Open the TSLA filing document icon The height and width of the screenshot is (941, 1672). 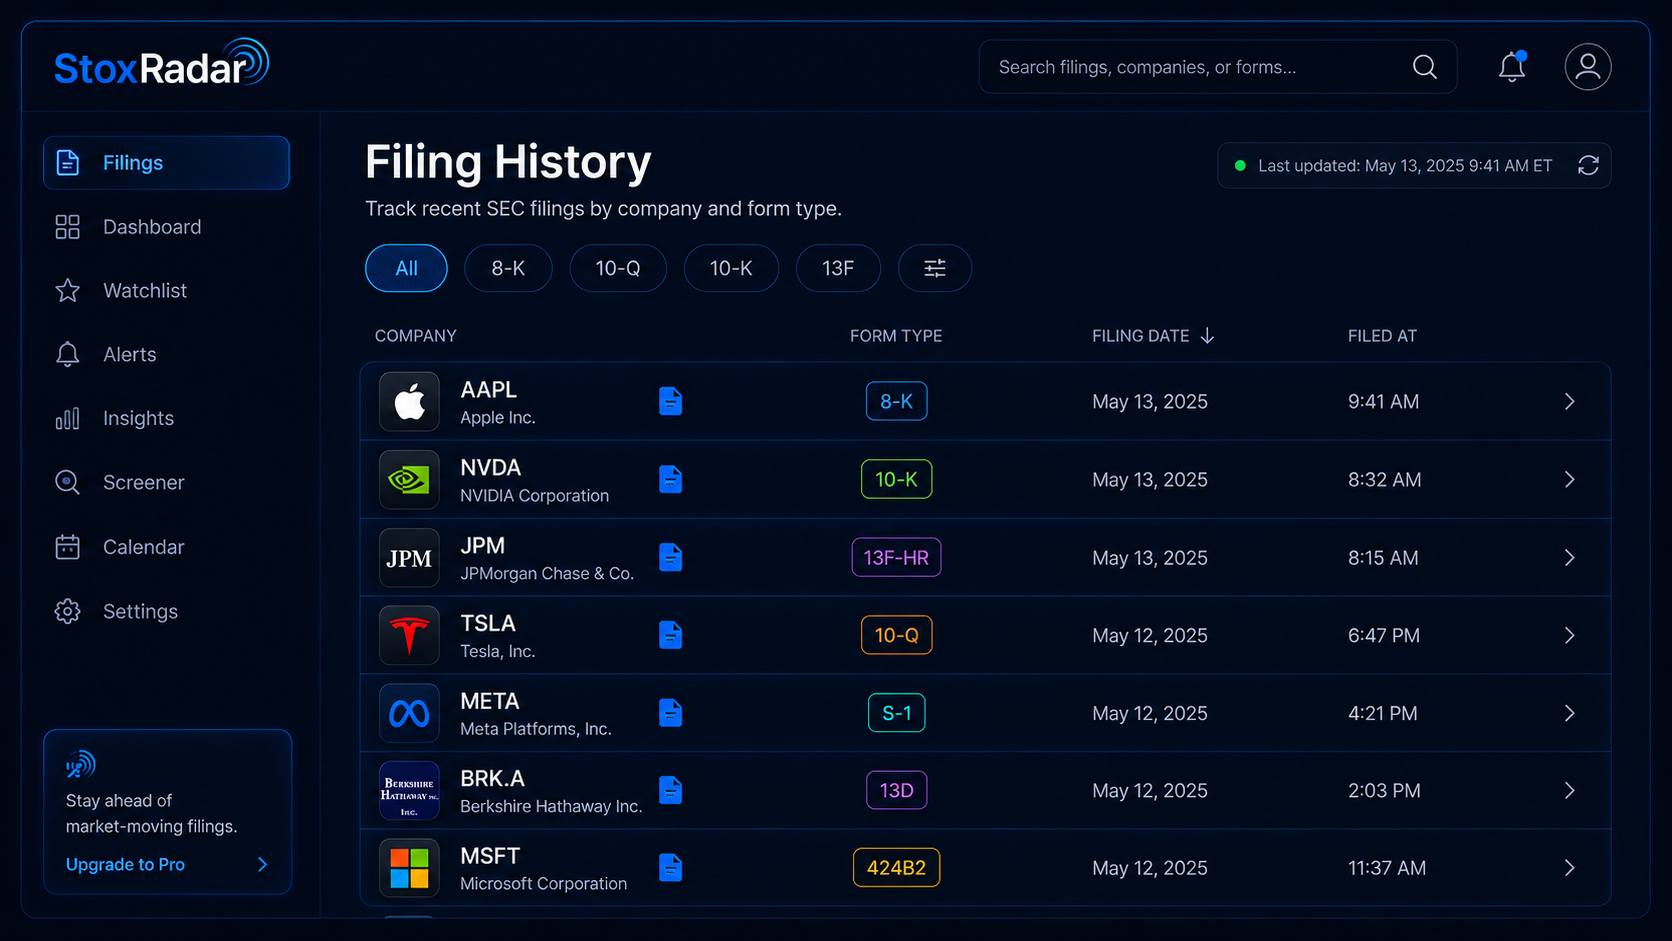tap(671, 635)
